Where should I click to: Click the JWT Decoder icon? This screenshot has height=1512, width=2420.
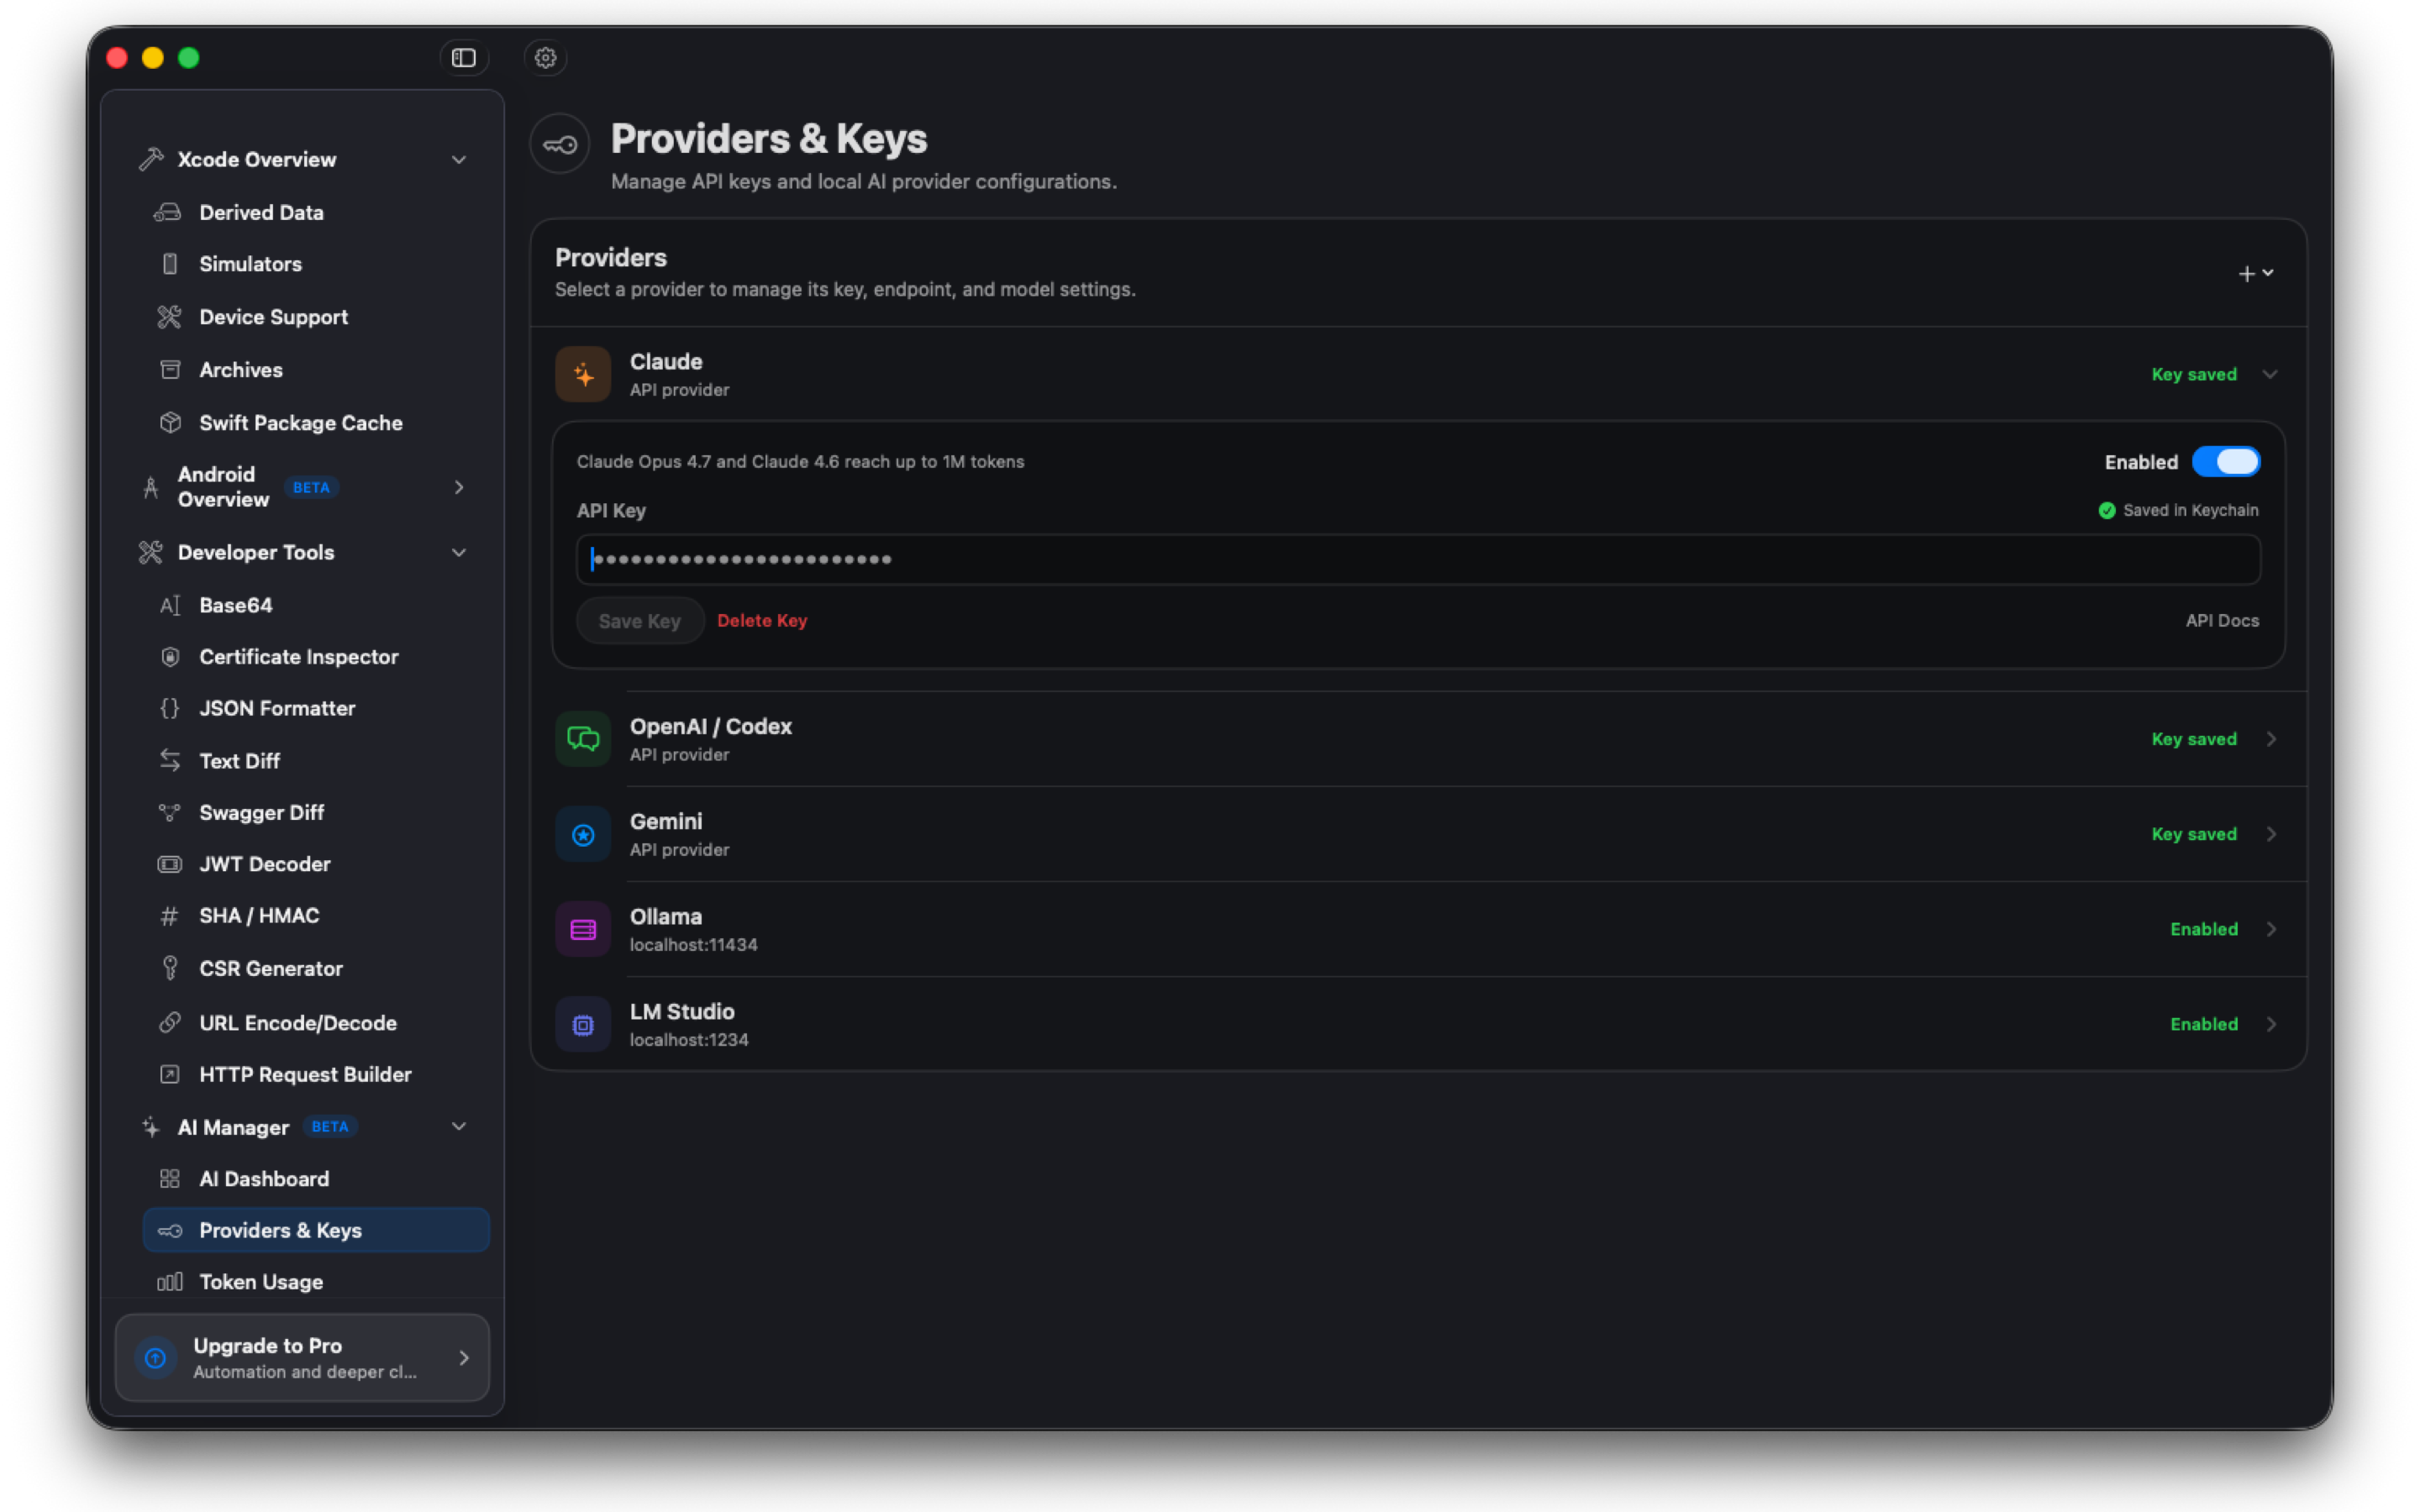[170, 864]
